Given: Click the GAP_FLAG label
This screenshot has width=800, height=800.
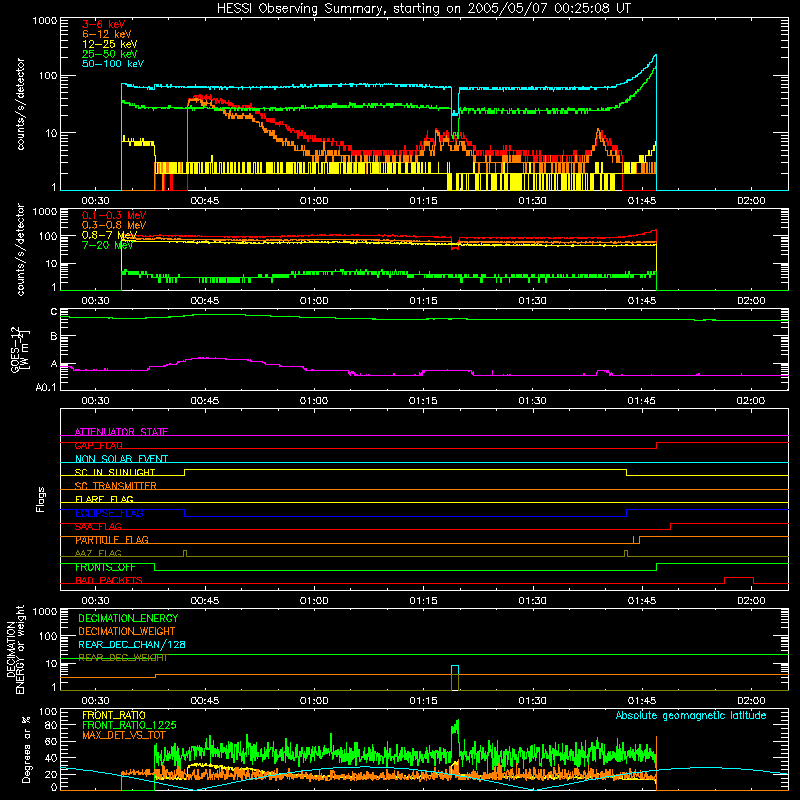Looking at the screenshot, I should tap(98, 445).
